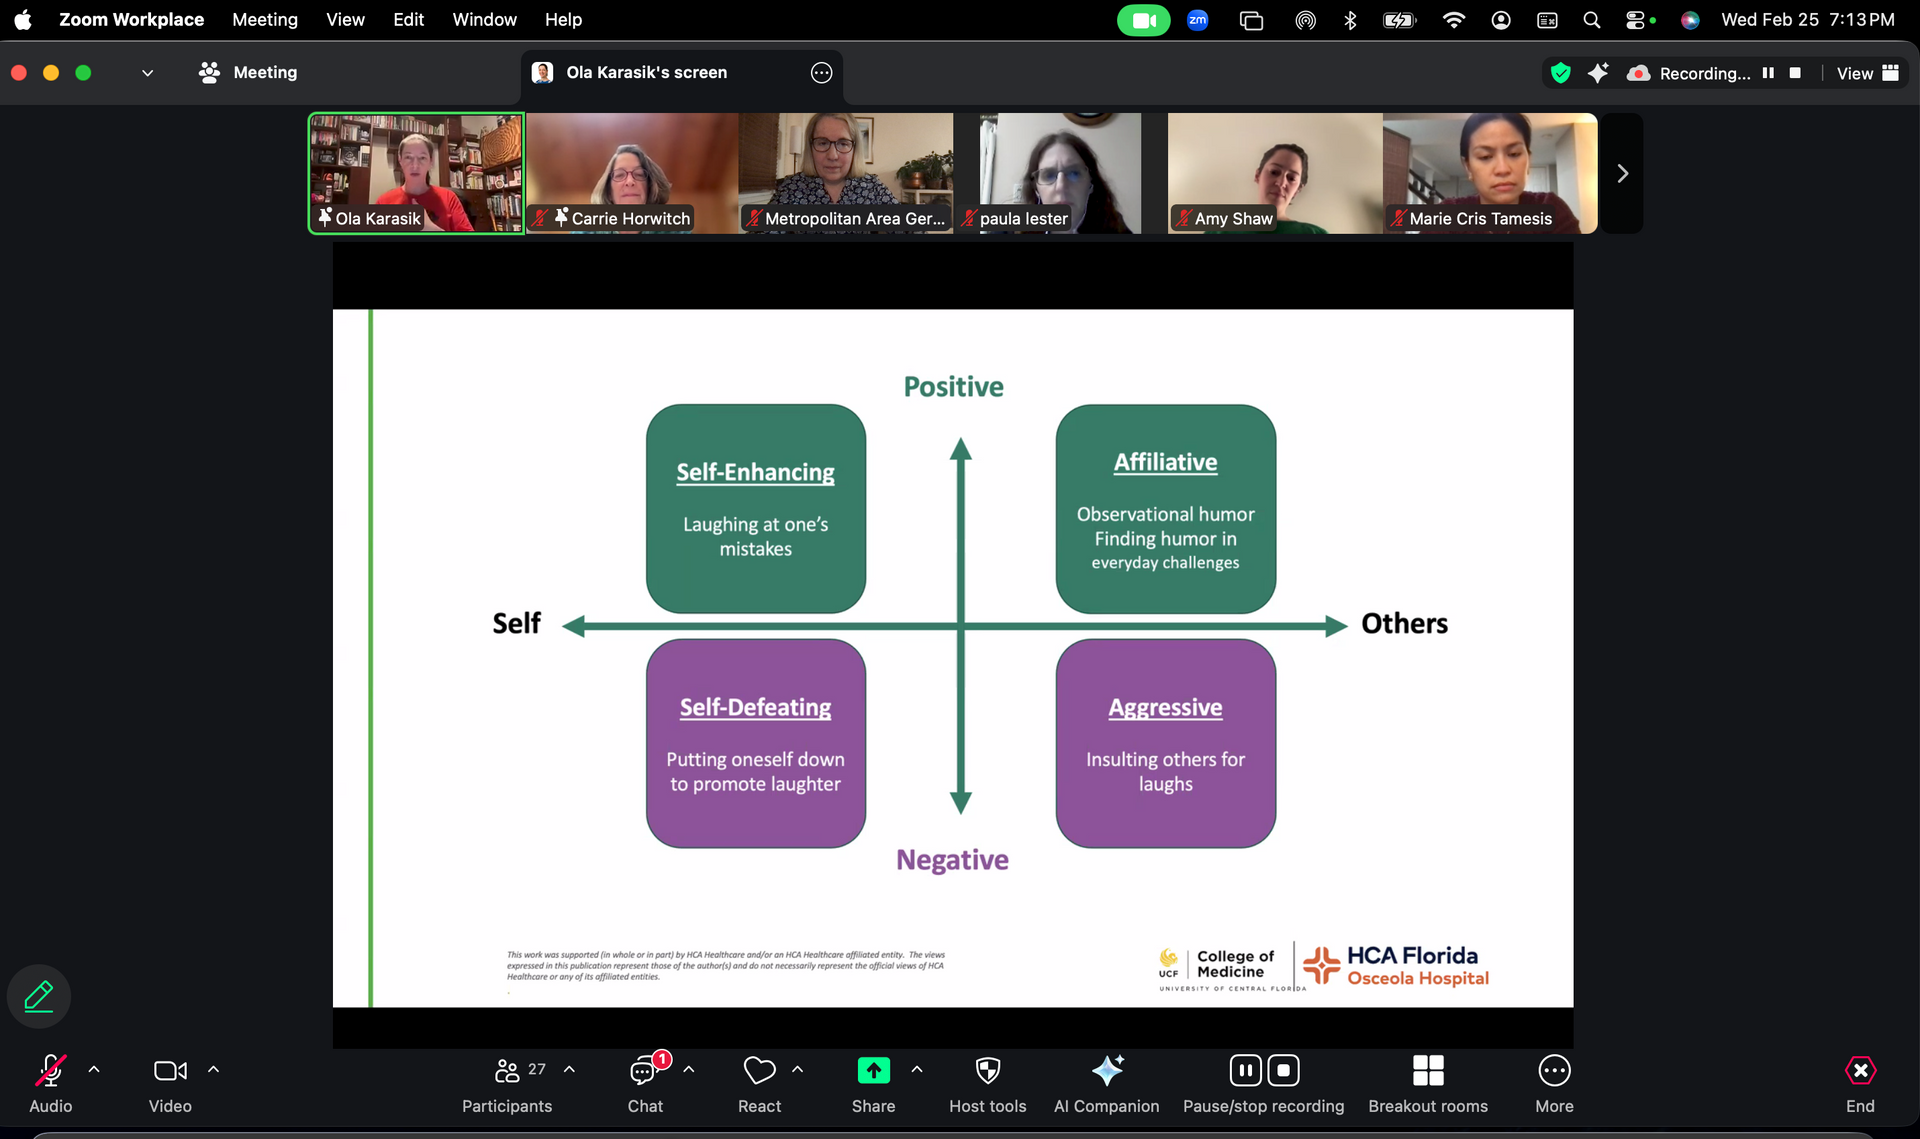Image resolution: width=1920 pixels, height=1139 pixels.
Task: Click the encryption shield icon at top
Action: coord(1560,73)
